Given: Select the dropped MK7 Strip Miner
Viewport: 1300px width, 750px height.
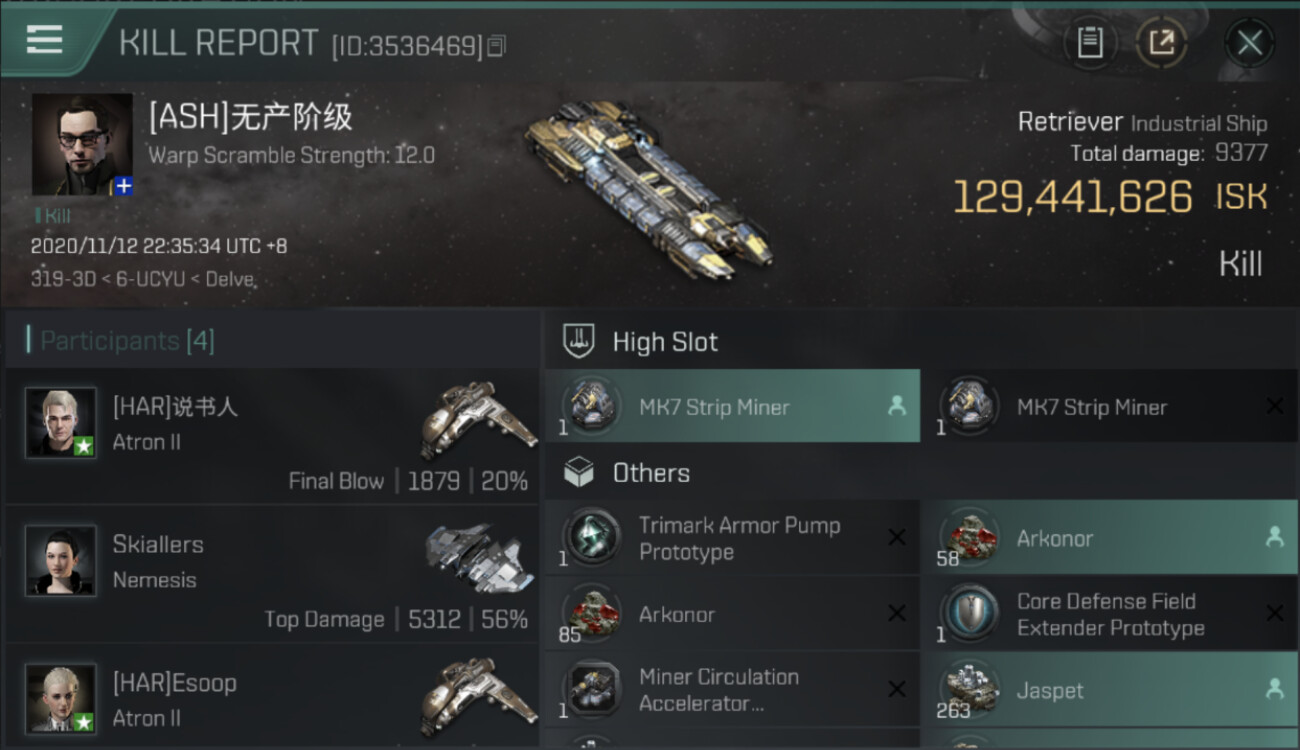Looking at the screenshot, I should pos(732,406).
